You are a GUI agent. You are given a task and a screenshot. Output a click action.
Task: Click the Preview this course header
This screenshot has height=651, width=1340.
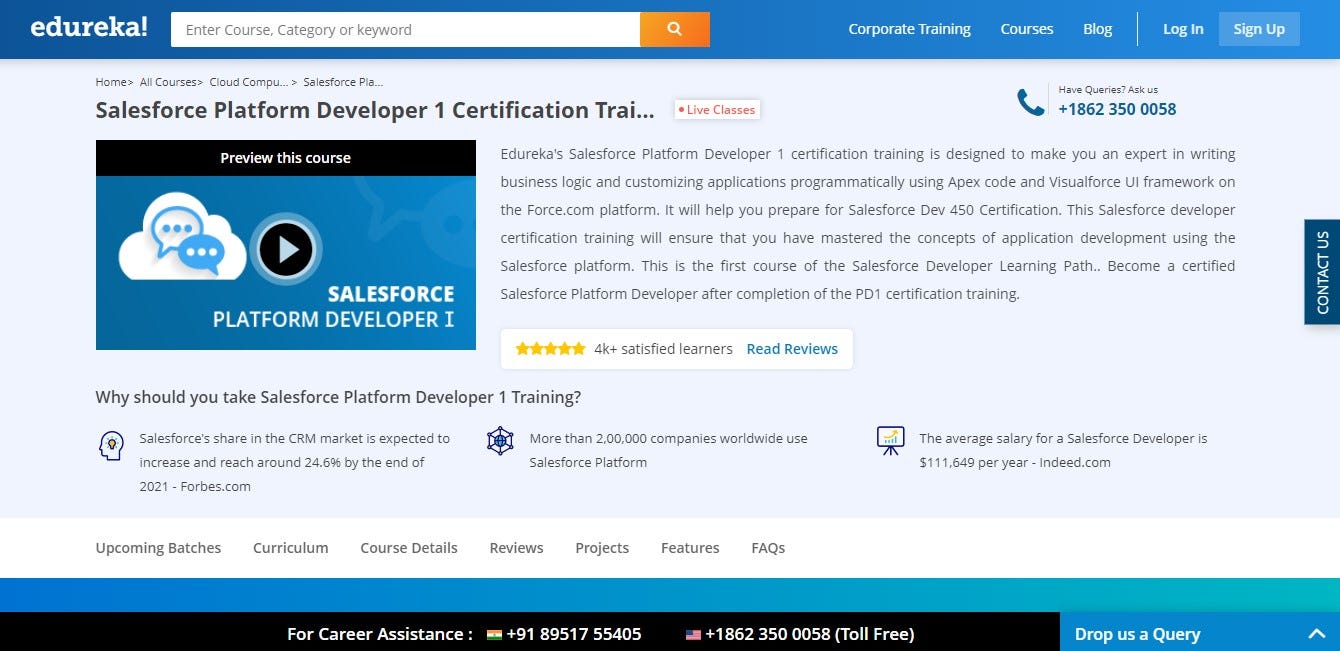286,158
